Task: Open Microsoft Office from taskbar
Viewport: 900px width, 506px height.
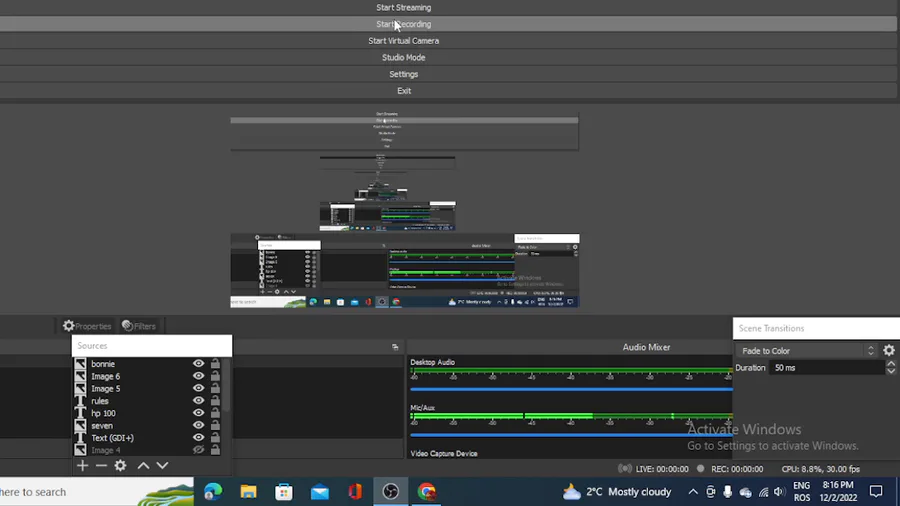Action: [355, 492]
